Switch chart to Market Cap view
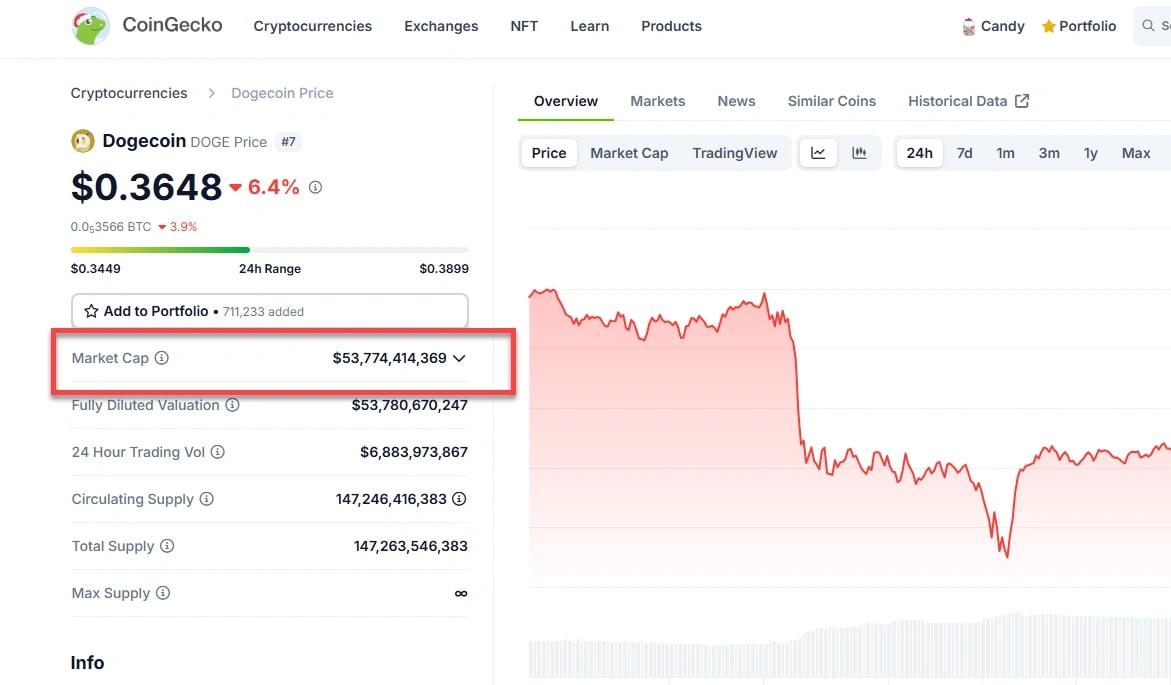This screenshot has height=685, width=1171. tap(629, 153)
